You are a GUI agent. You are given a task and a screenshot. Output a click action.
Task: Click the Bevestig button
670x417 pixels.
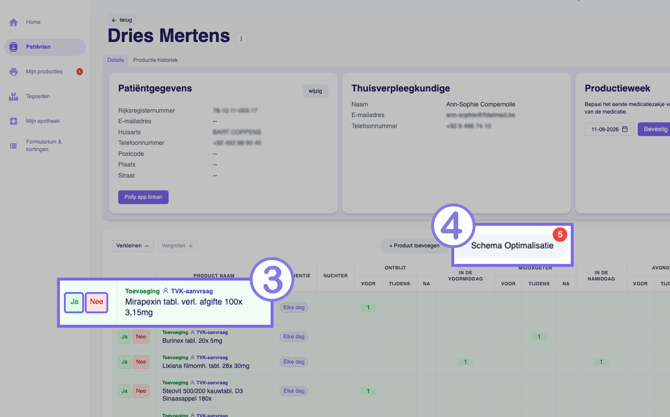pyautogui.click(x=655, y=129)
